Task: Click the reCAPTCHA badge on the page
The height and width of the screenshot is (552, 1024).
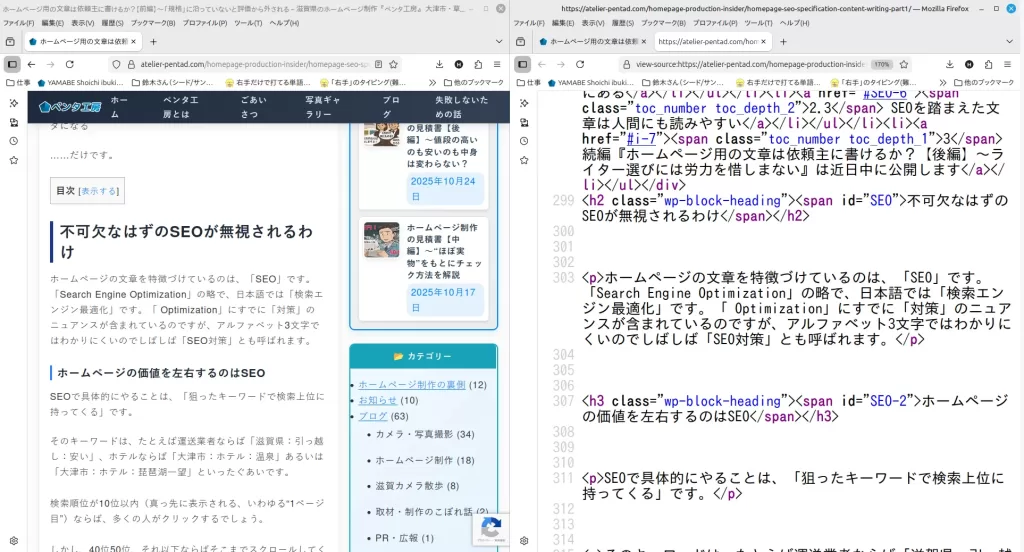Action: pyautogui.click(x=491, y=529)
